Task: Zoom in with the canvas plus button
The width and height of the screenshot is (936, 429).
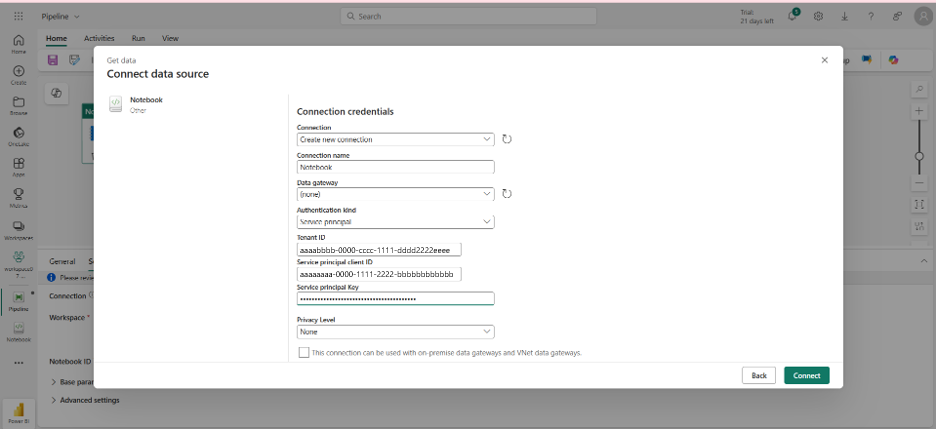Action: 919,111
